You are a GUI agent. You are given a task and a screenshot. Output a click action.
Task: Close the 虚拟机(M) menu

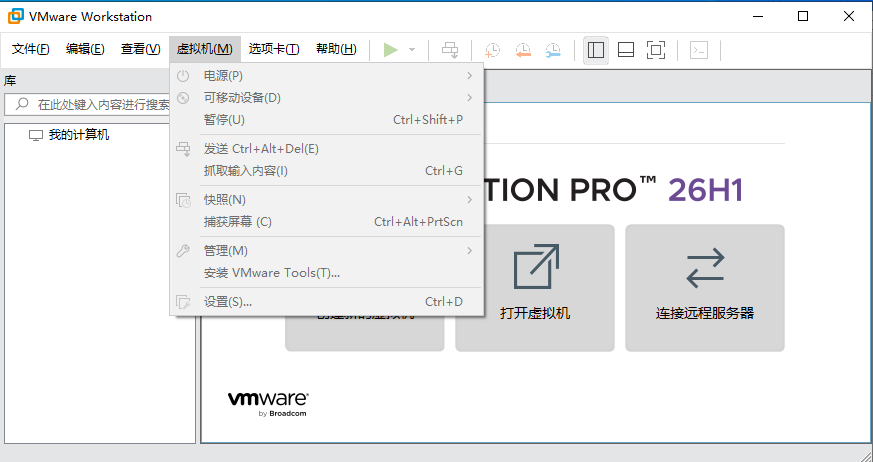[204, 49]
